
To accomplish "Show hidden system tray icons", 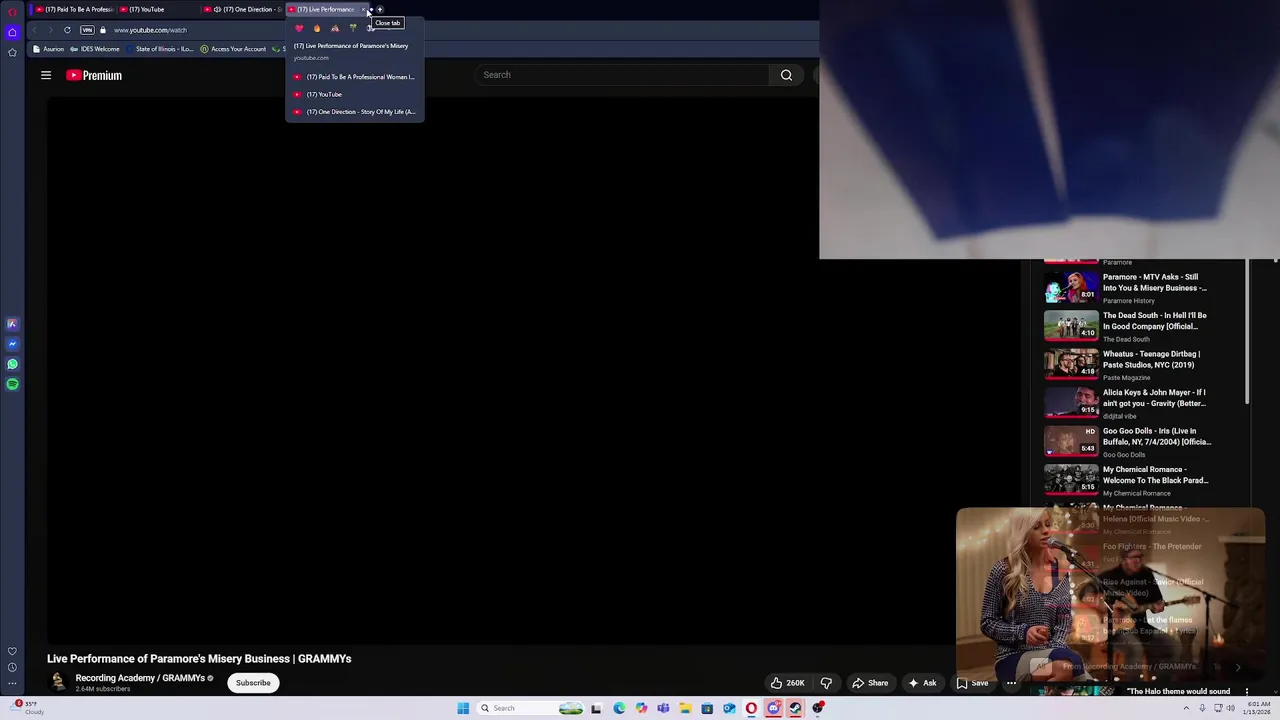I will click(1186, 708).
